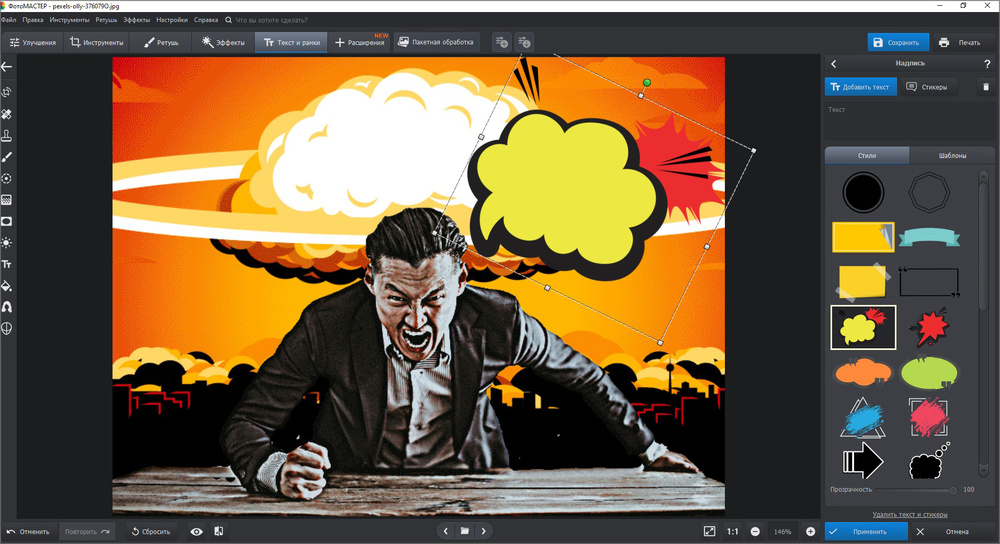The width and height of the screenshot is (1000, 544).
Task: Go to previous photo with left chevron
Action: pyautogui.click(x=445, y=531)
